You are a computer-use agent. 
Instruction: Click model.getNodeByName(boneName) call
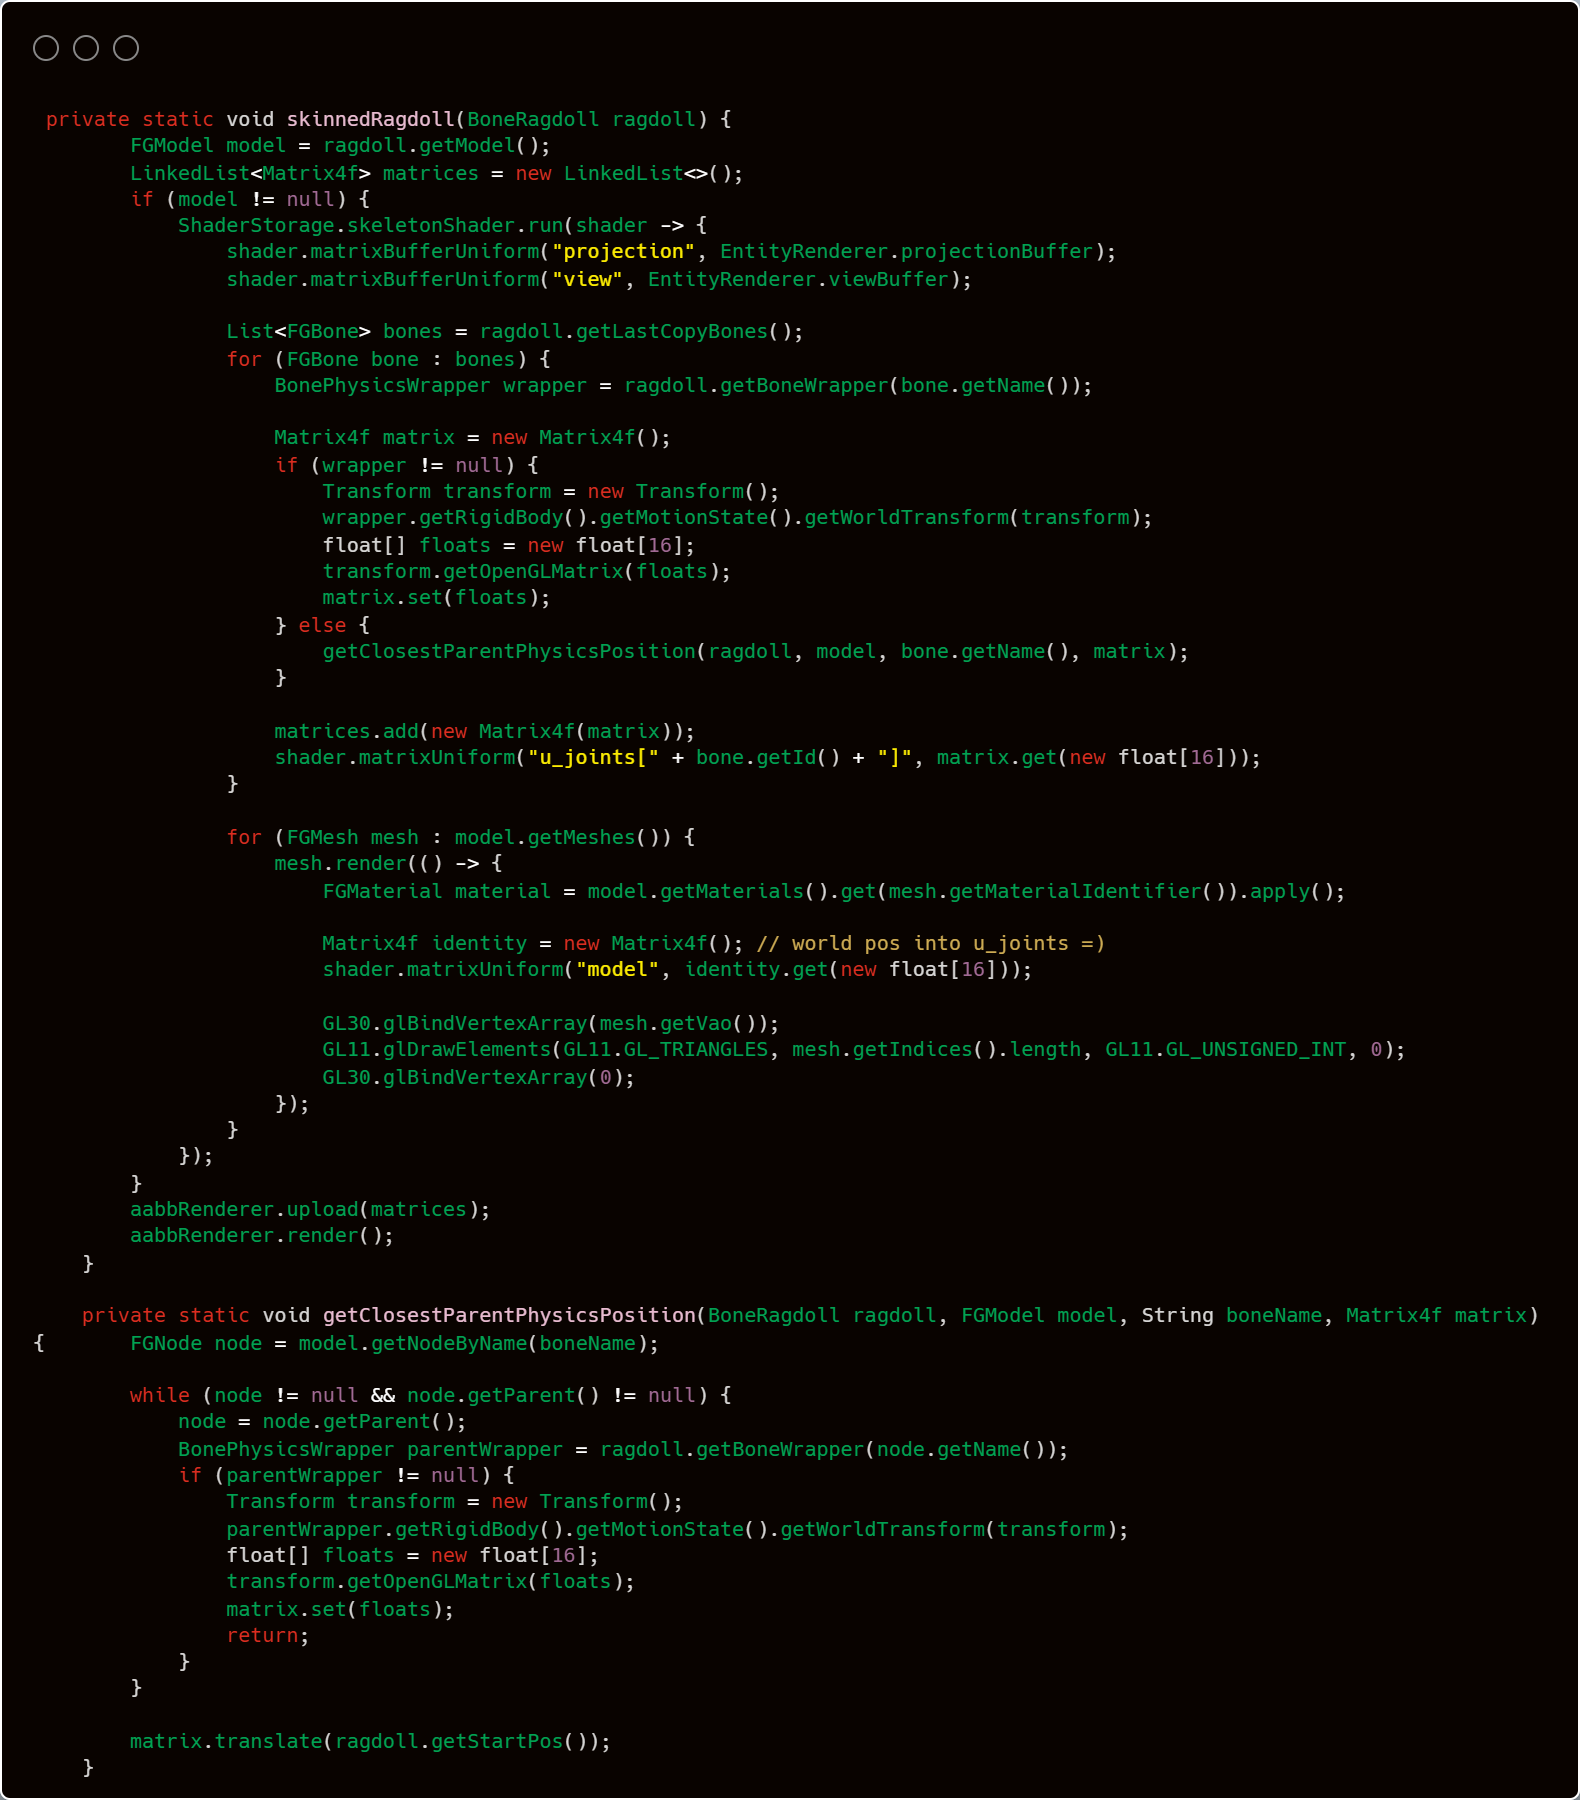473,1343
